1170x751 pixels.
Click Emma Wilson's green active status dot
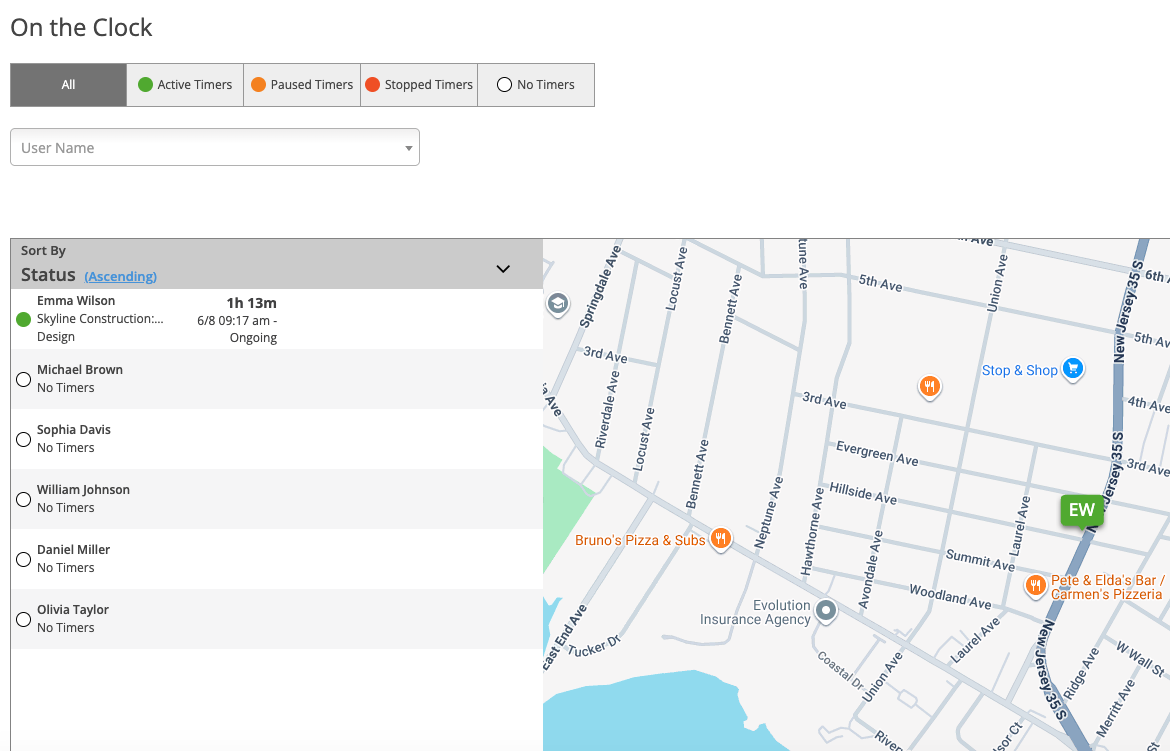tap(23, 320)
